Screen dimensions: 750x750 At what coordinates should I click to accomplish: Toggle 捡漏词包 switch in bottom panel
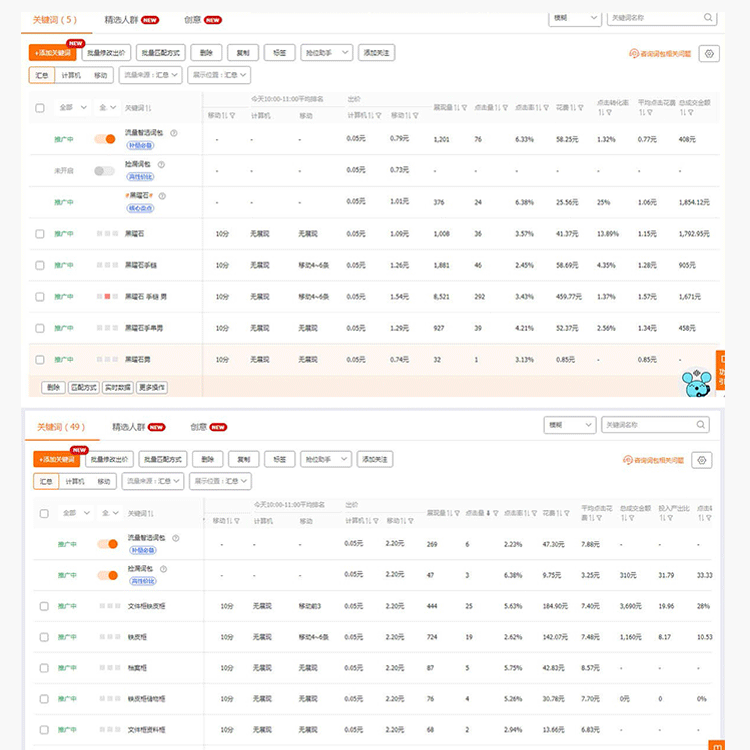click(x=108, y=575)
